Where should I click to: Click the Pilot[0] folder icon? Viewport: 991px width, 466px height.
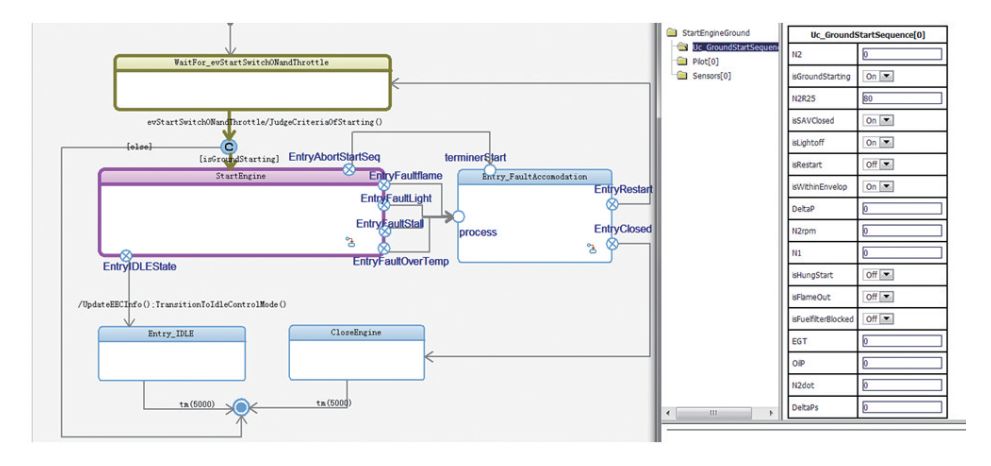pyautogui.click(x=681, y=61)
